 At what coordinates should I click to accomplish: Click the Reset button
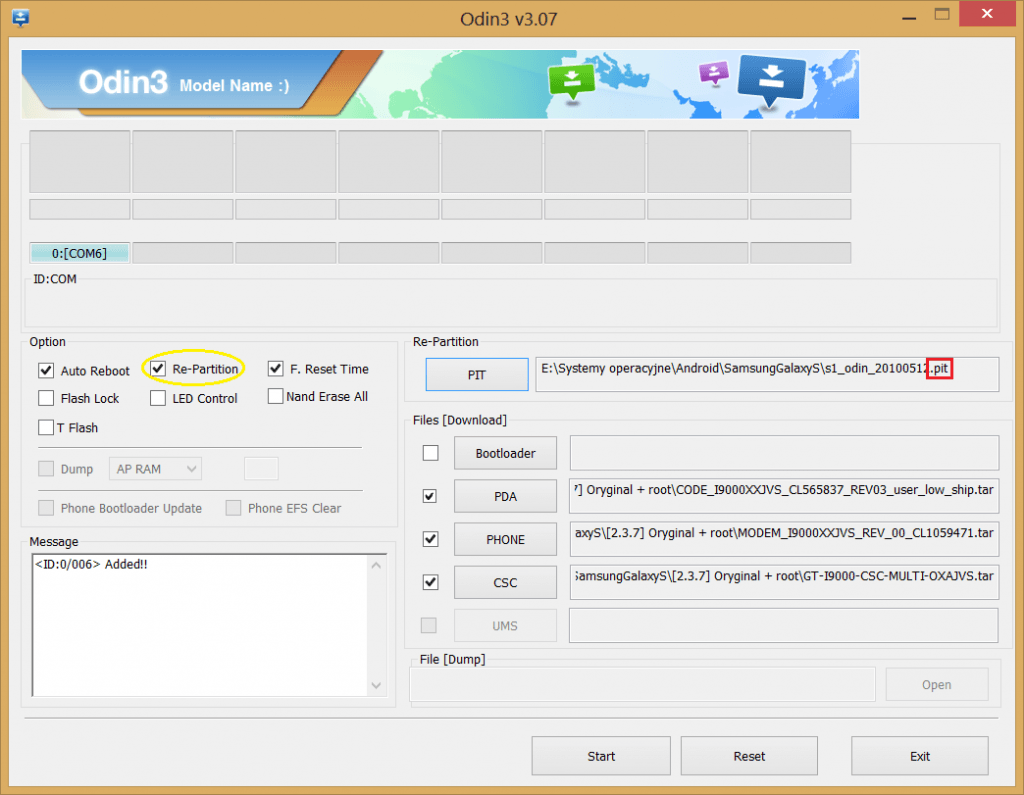[x=749, y=756]
